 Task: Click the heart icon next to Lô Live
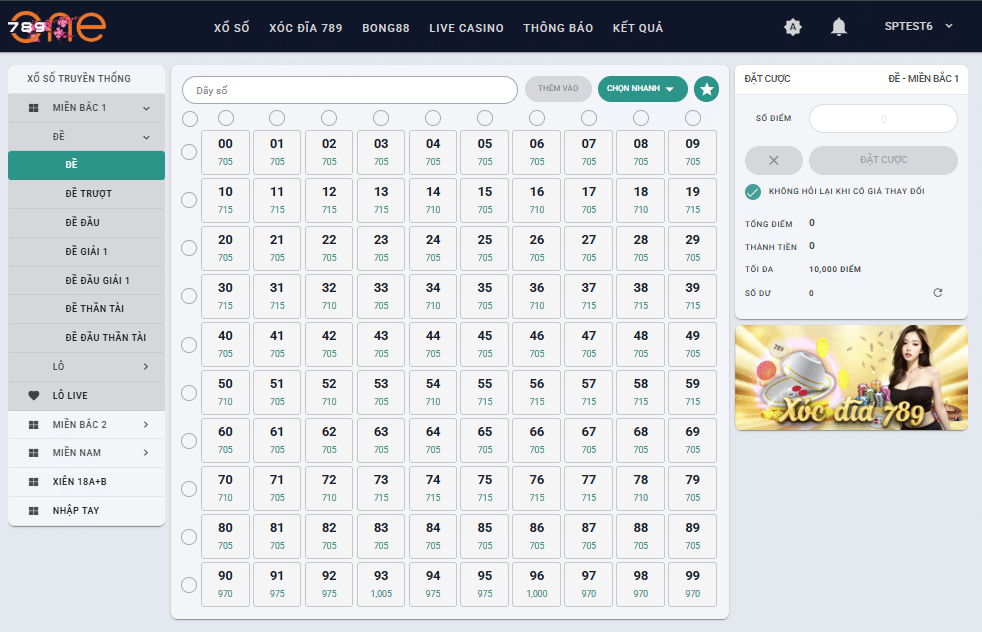click(34, 395)
